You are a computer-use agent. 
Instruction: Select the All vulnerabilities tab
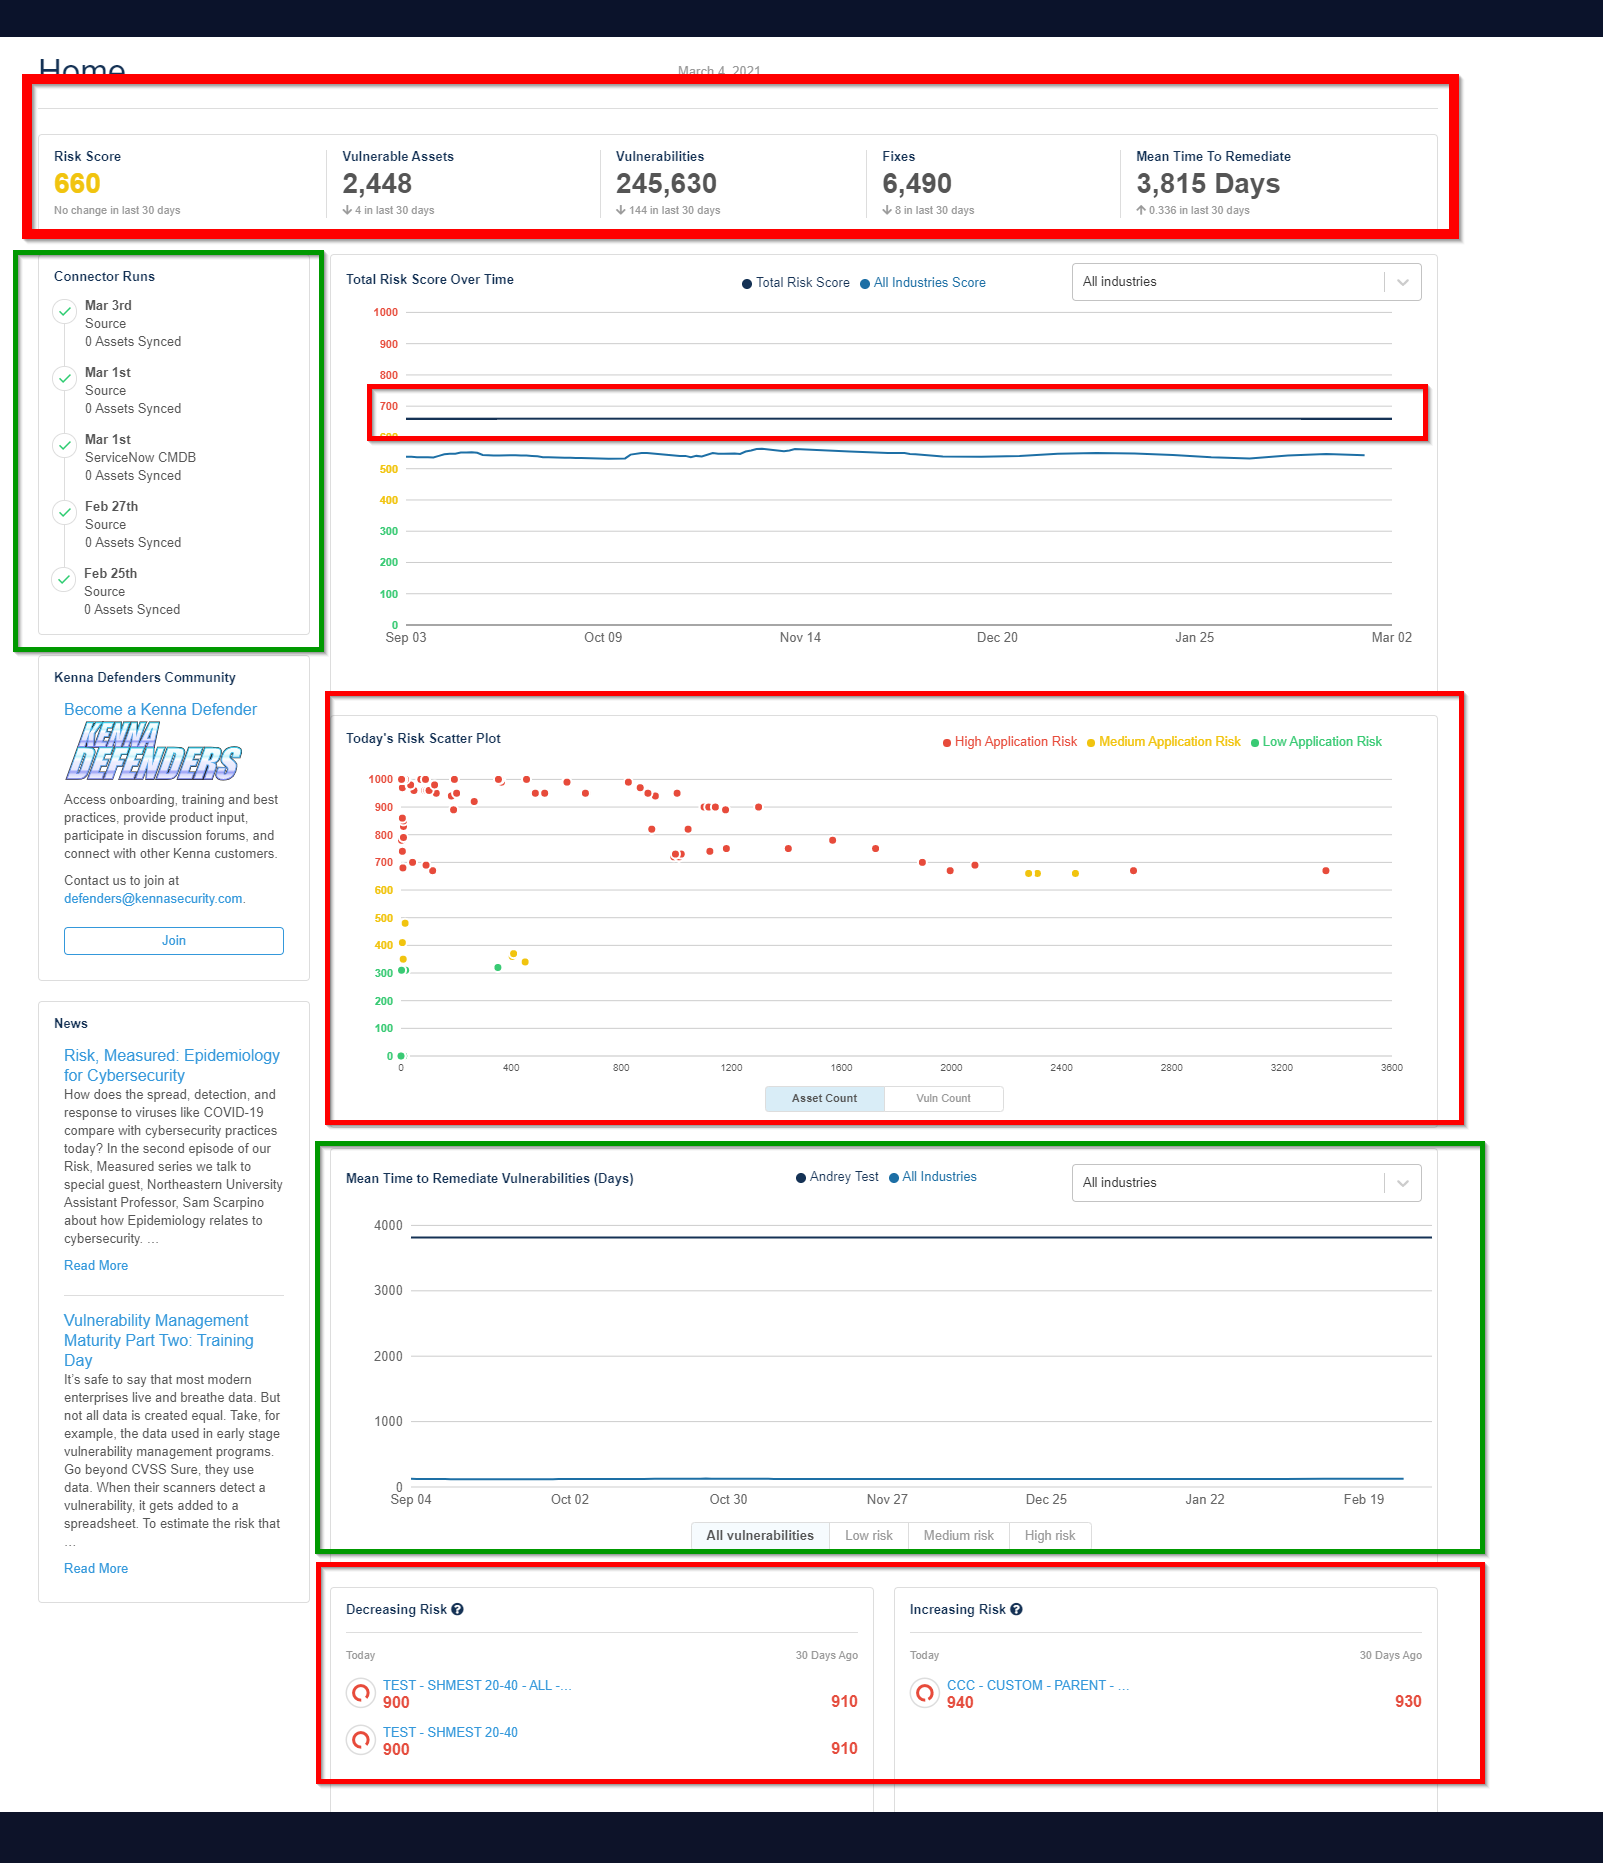point(760,1536)
